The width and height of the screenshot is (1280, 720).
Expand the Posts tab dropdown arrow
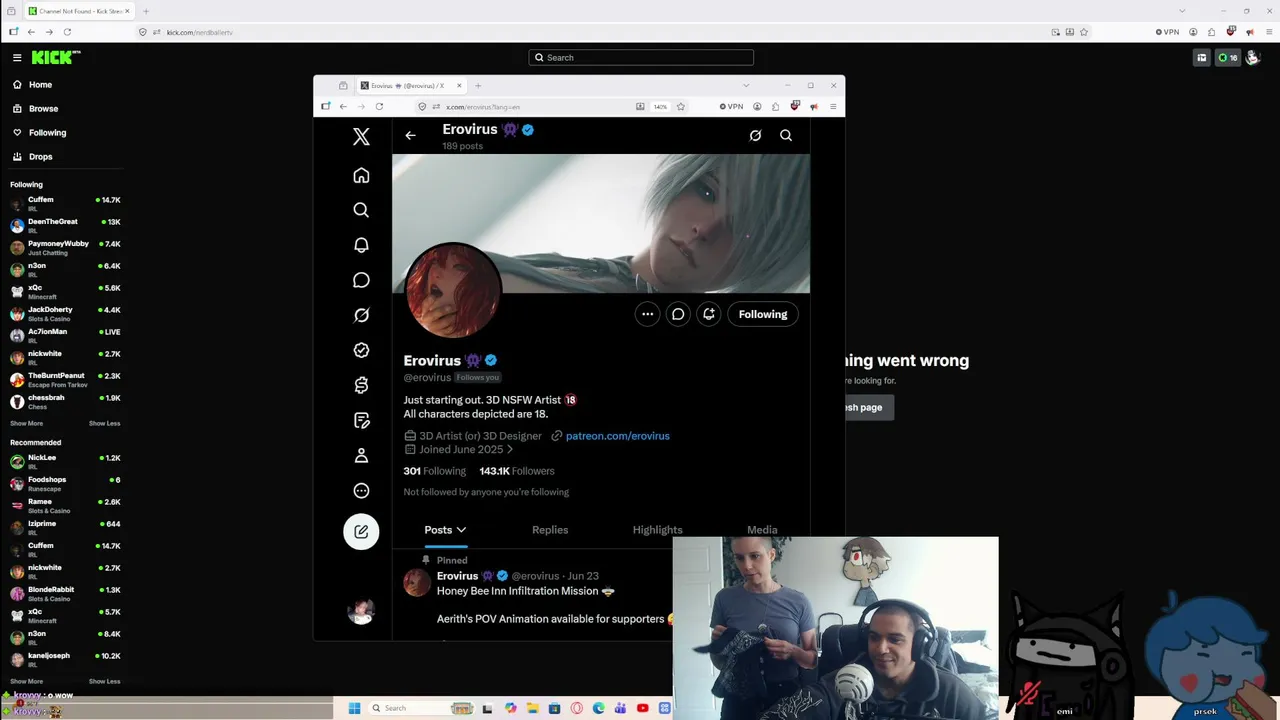click(461, 530)
